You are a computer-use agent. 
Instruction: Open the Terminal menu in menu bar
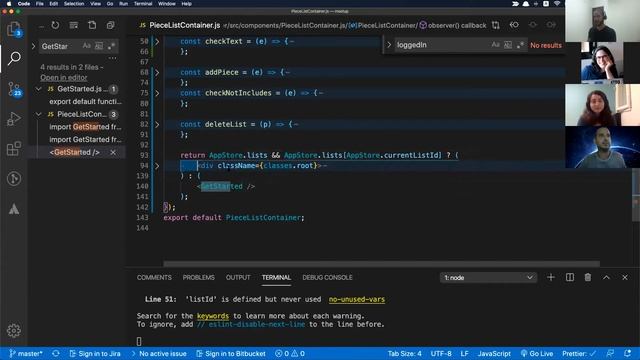click(143, 4)
